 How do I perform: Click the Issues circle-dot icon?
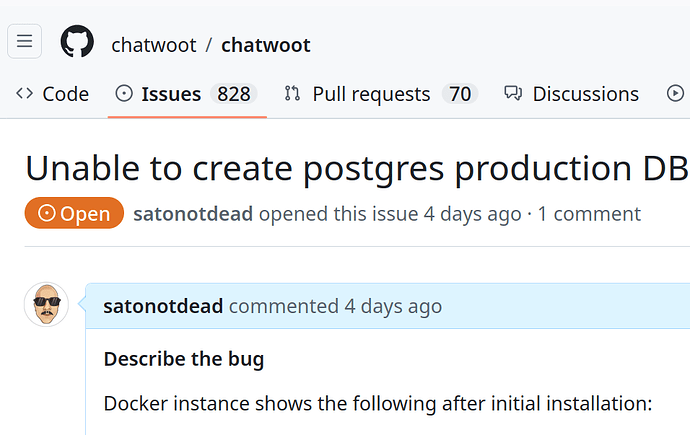(124, 94)
